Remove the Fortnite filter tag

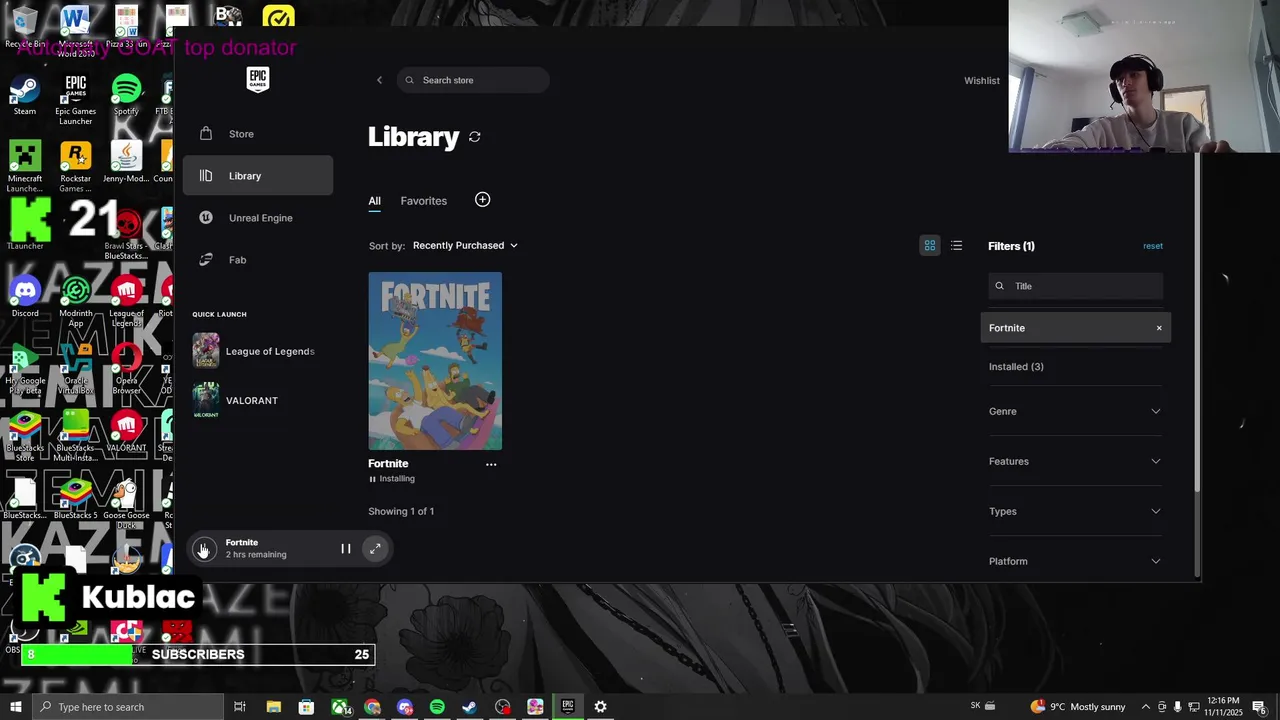(x=1160, y=328)
